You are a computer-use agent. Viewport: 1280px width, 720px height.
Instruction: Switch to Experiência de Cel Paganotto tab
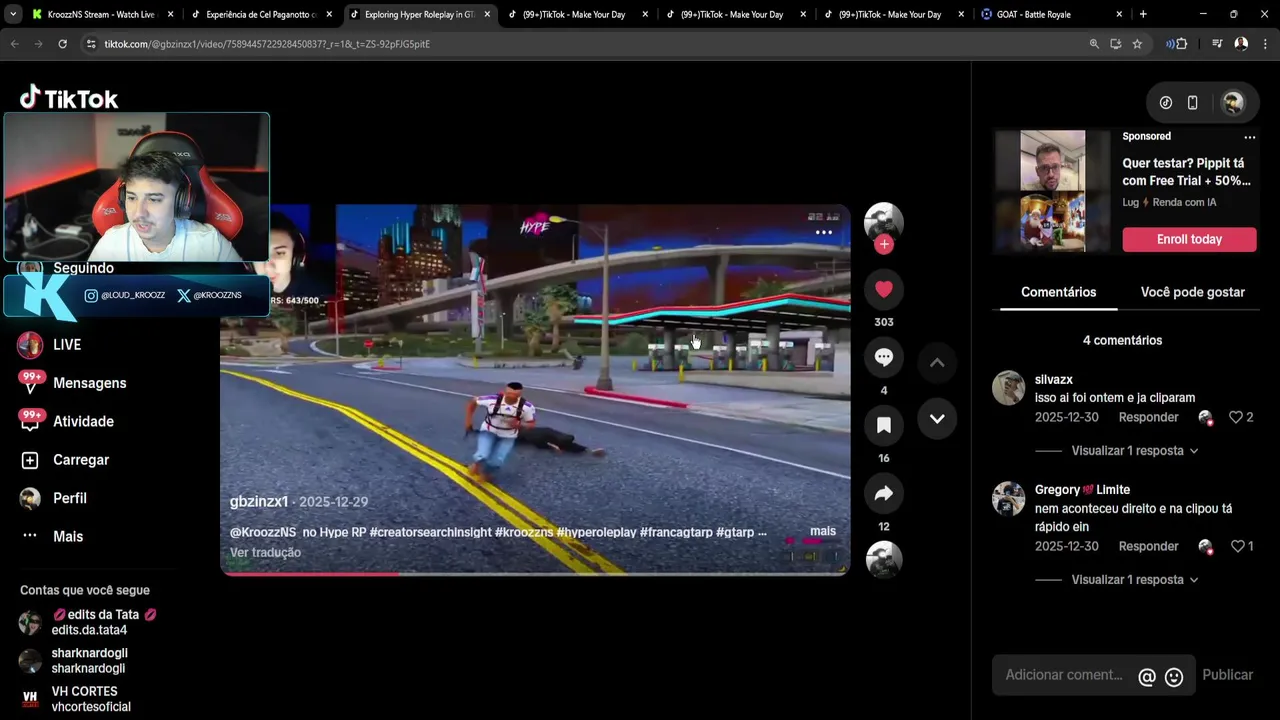coord(261,14)
